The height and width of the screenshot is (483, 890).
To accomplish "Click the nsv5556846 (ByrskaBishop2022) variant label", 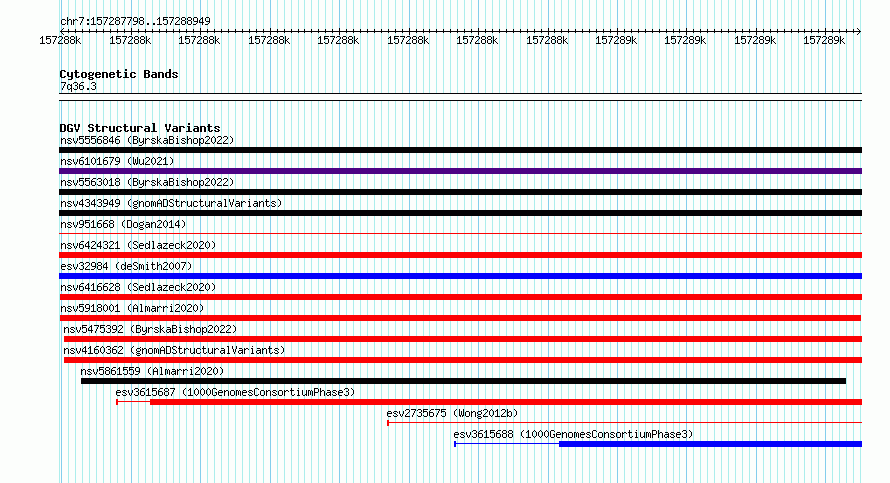I will [x=147, y=140].
